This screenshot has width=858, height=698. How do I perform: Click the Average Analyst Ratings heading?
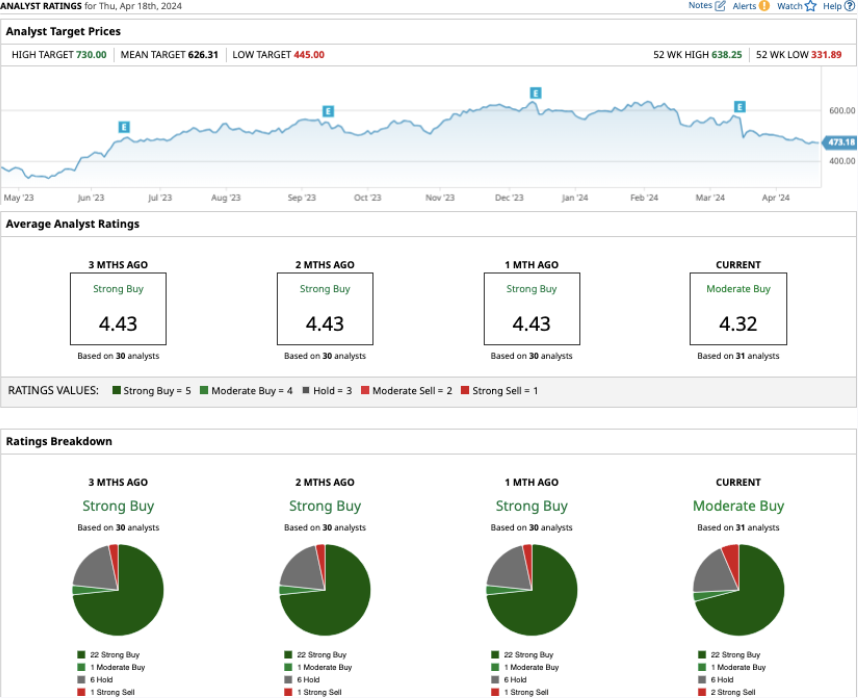73,224
